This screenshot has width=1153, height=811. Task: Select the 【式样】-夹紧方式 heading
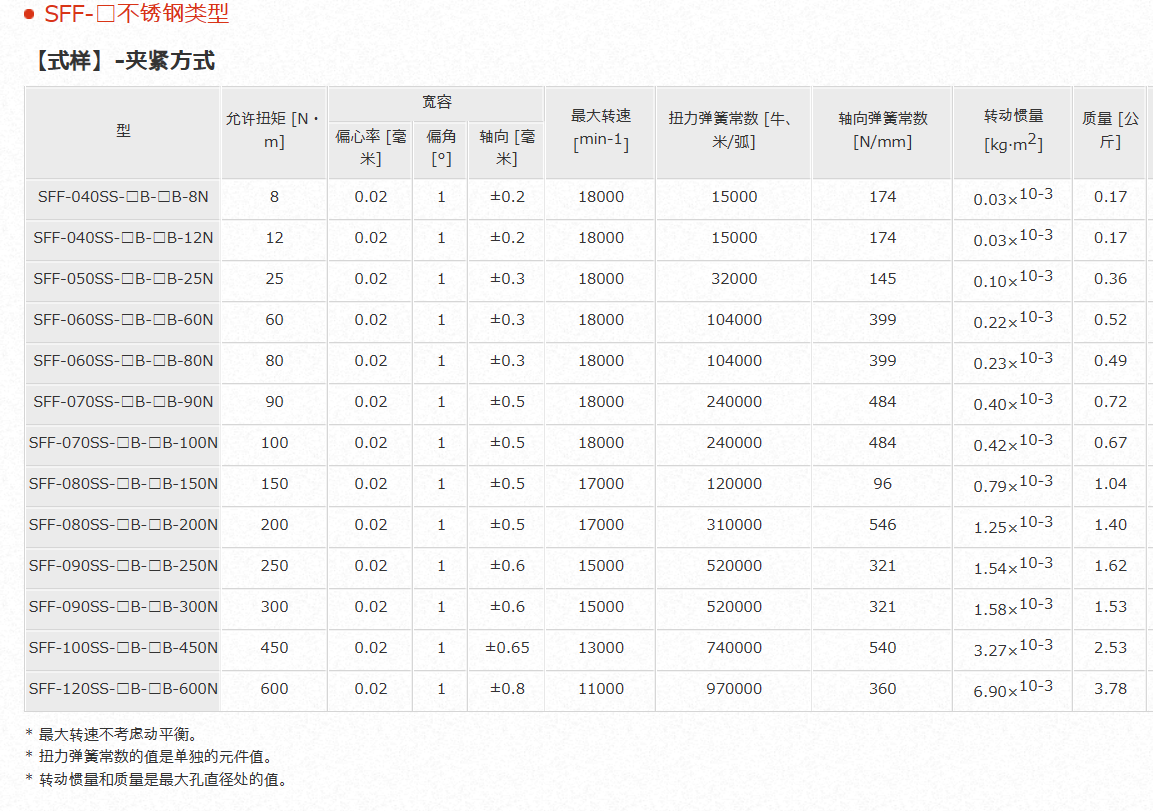(x=123, y=60)
